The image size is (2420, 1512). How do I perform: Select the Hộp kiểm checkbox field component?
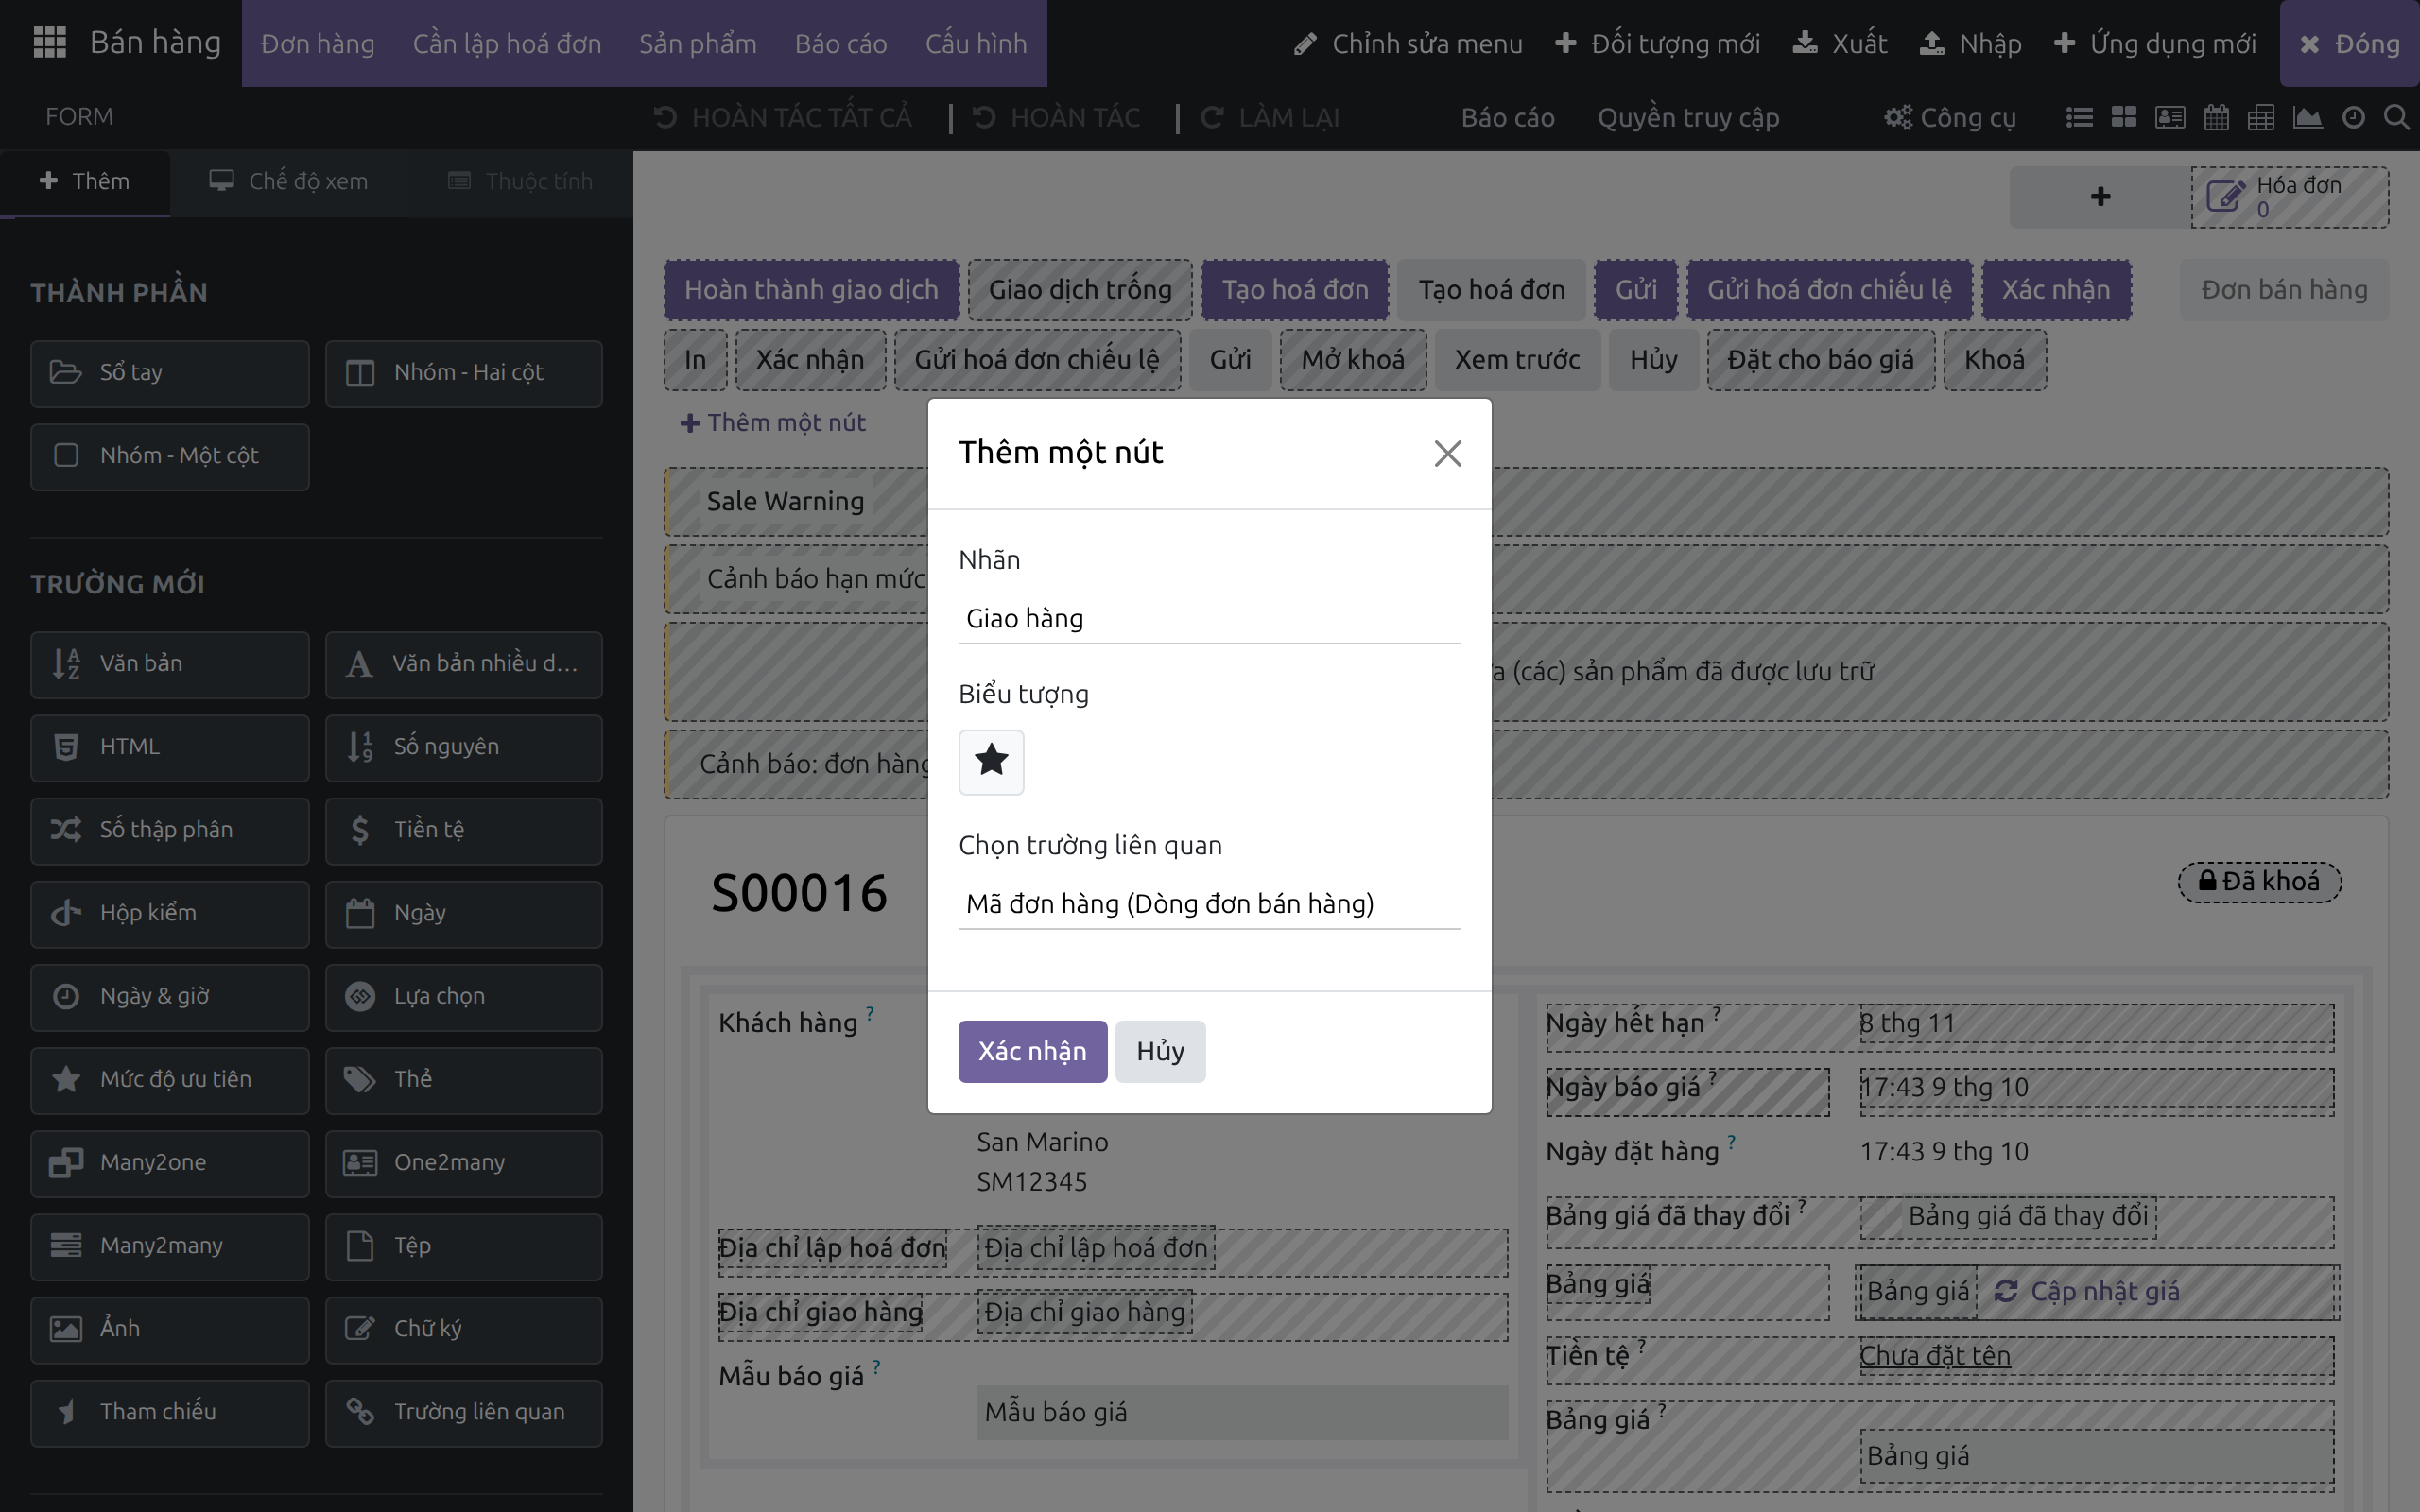pos(169,913)
